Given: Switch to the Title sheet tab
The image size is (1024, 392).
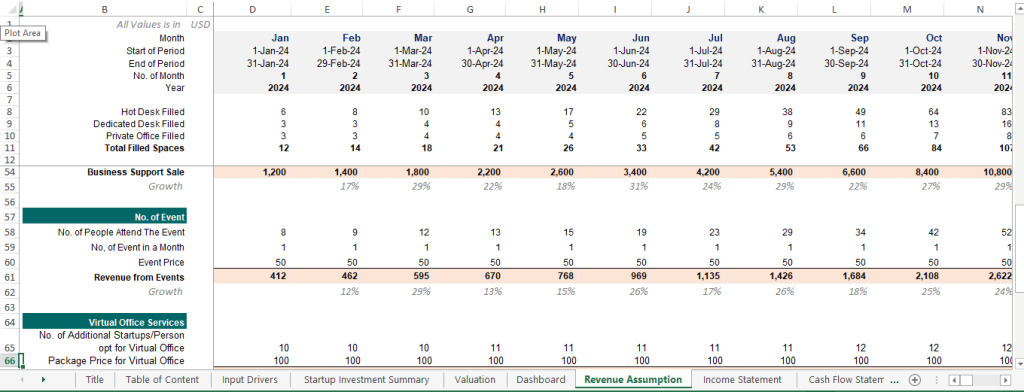Looking at the screenshot, I should pos(95,380).
